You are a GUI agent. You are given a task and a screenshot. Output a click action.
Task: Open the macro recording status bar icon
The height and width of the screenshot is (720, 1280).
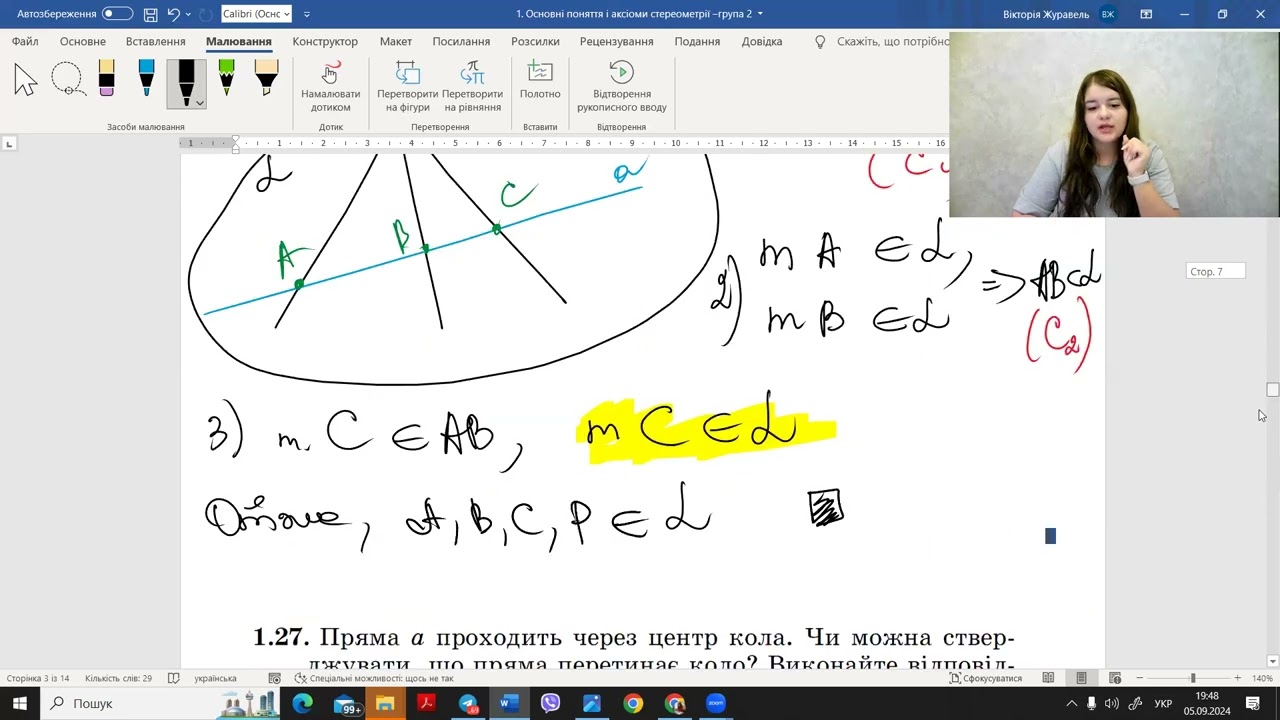(x=275, y=678)
